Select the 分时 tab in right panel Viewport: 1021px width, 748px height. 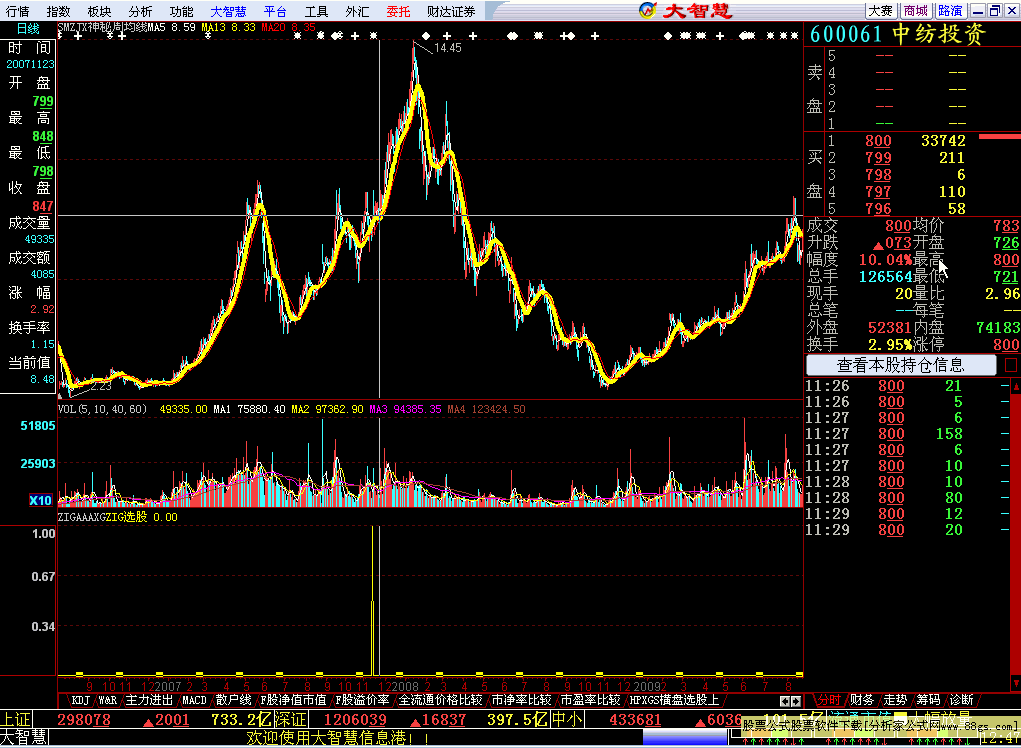coord(828,700)
